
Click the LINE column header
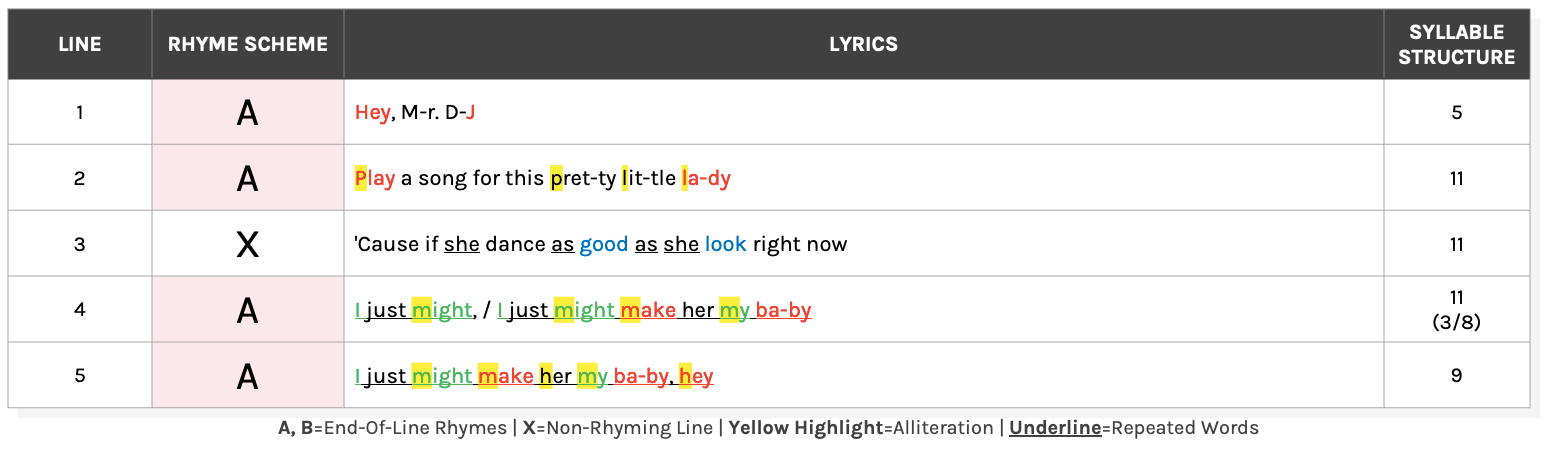[x=80, y=44]
